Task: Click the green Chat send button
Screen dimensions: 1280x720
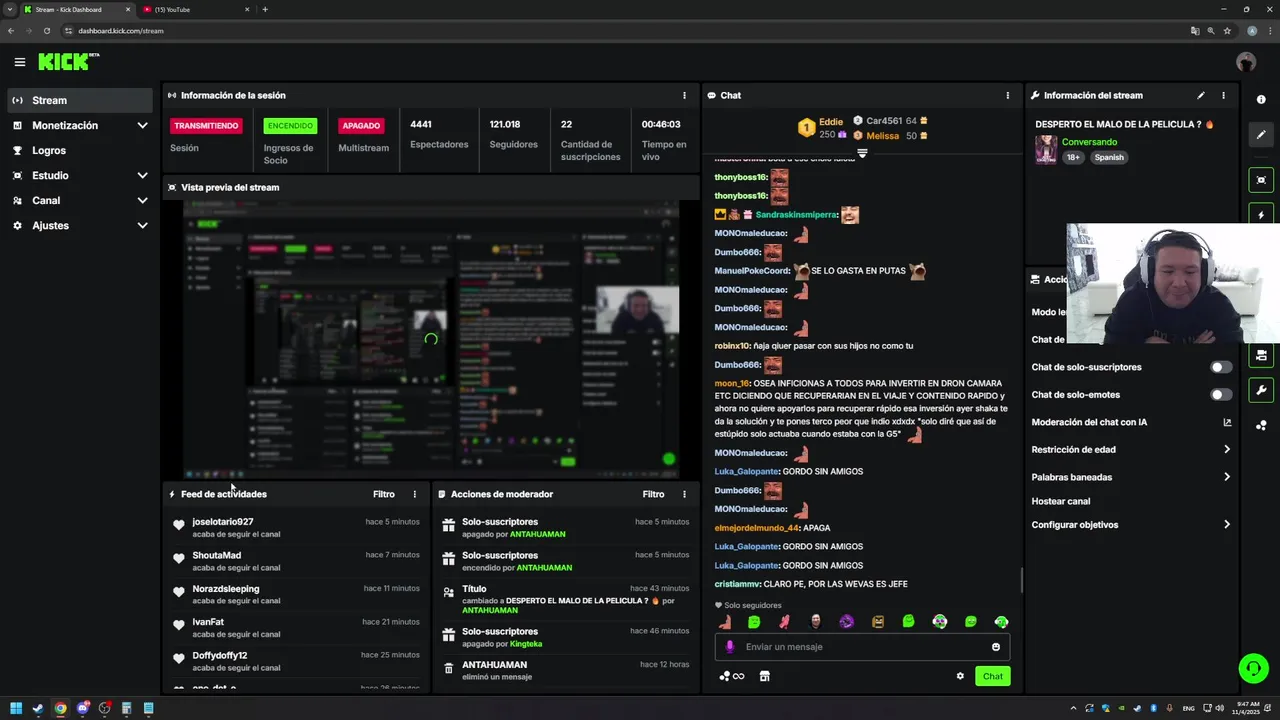Action: point(992,676)
